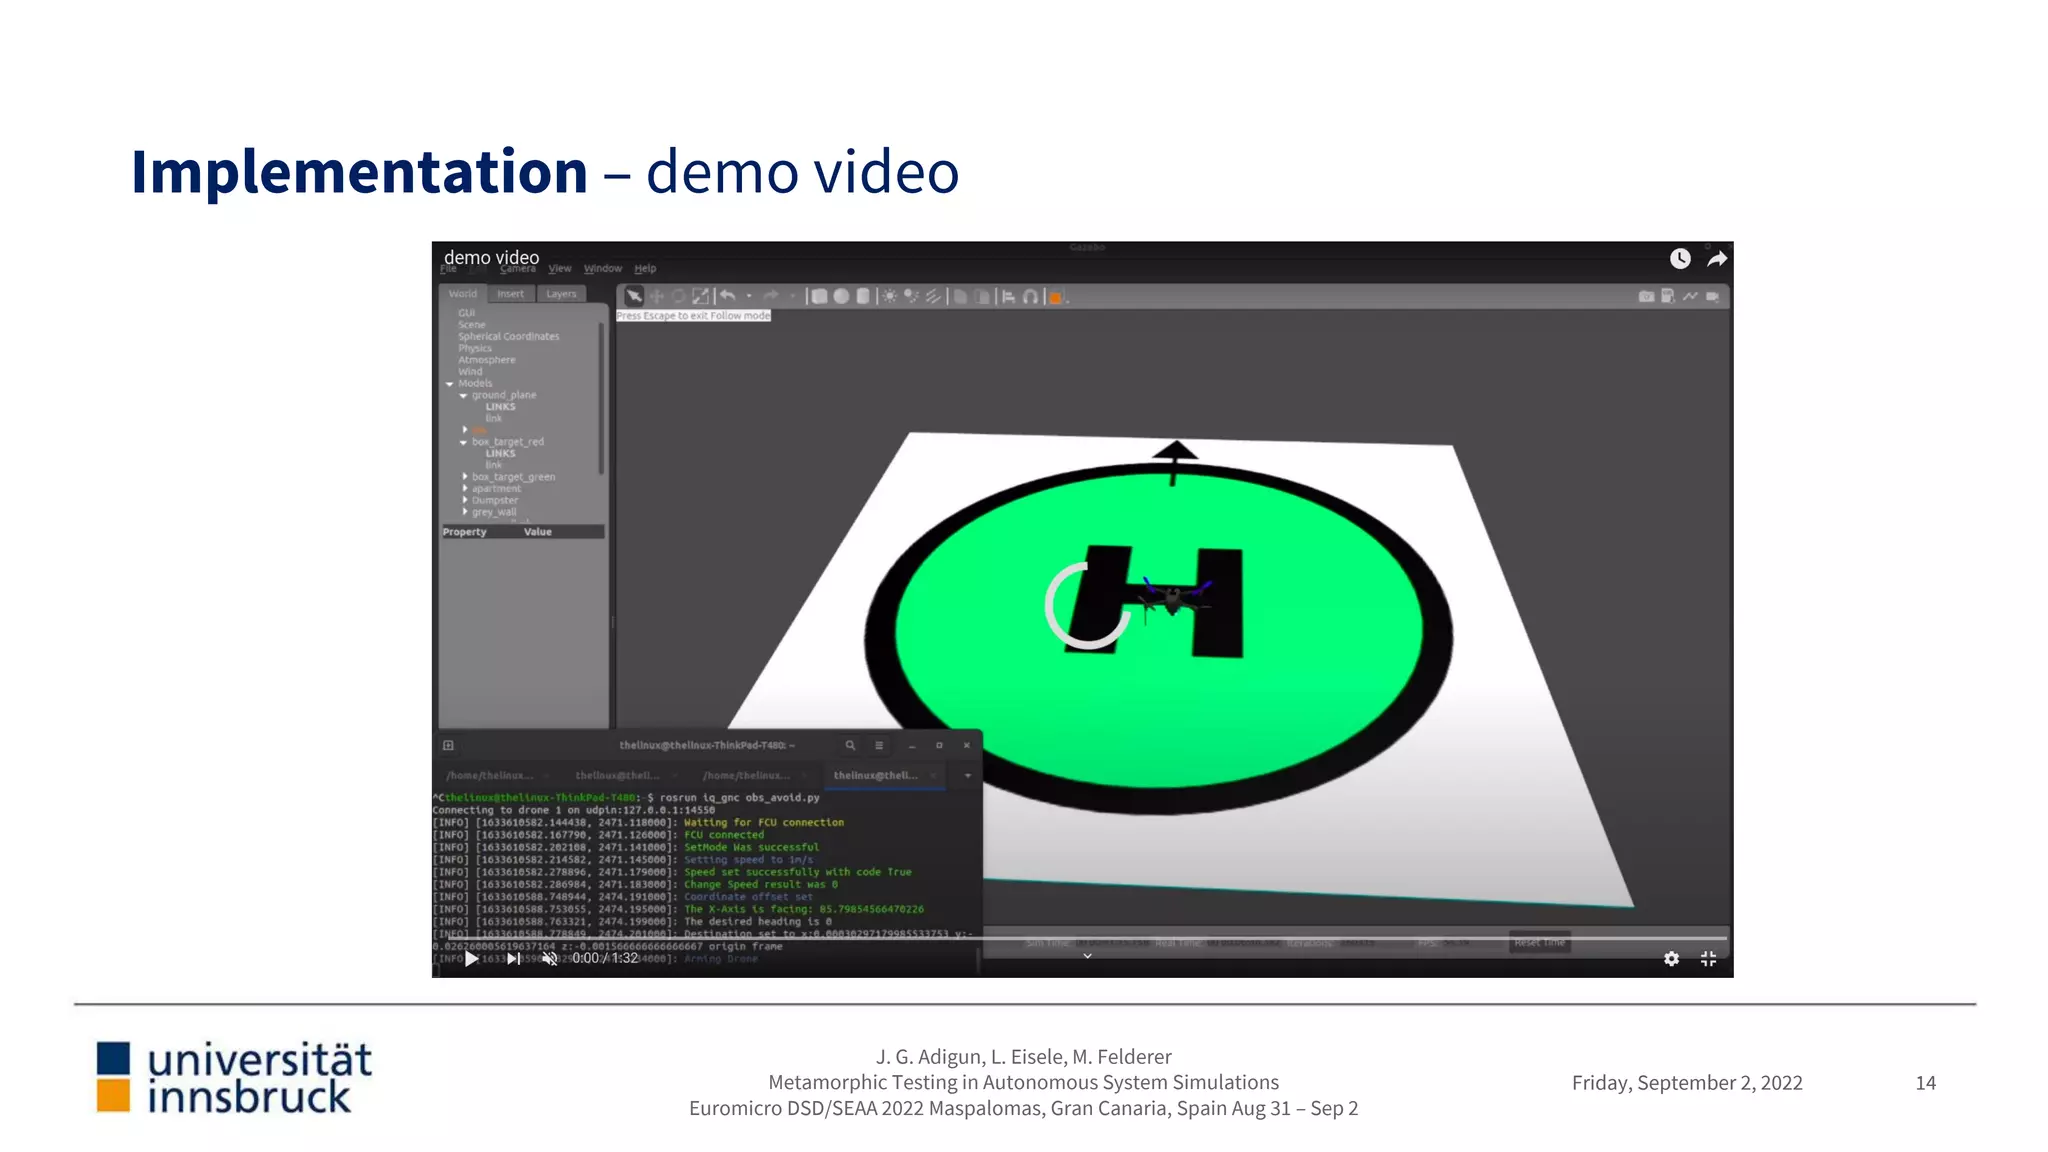Click the undo arrow in the toolbar
The image size is (2048, 1152).
point(728,296)
